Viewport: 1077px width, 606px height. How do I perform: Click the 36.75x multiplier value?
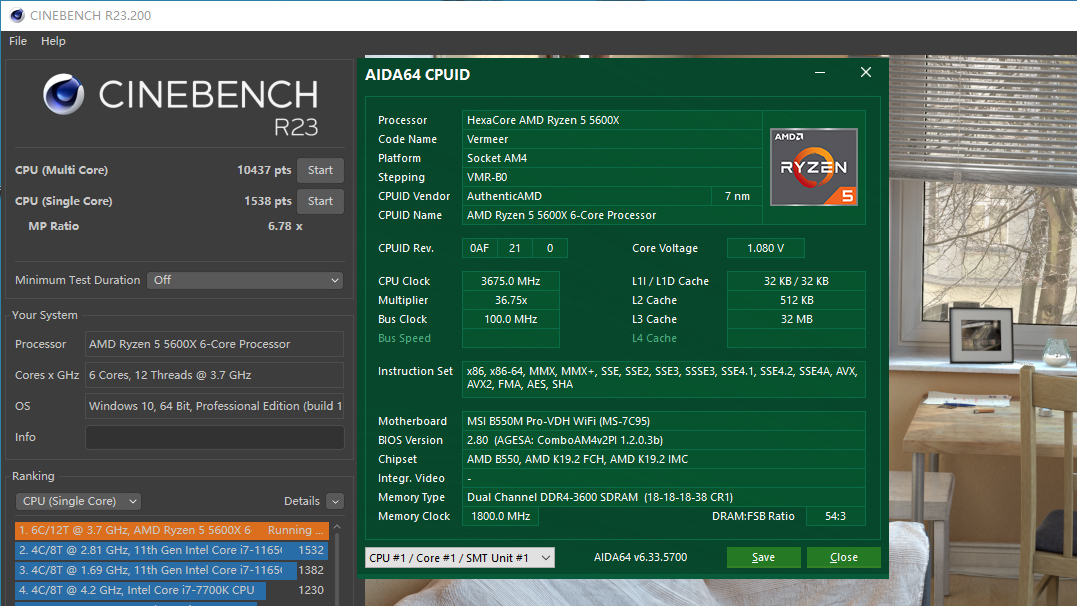510,300
